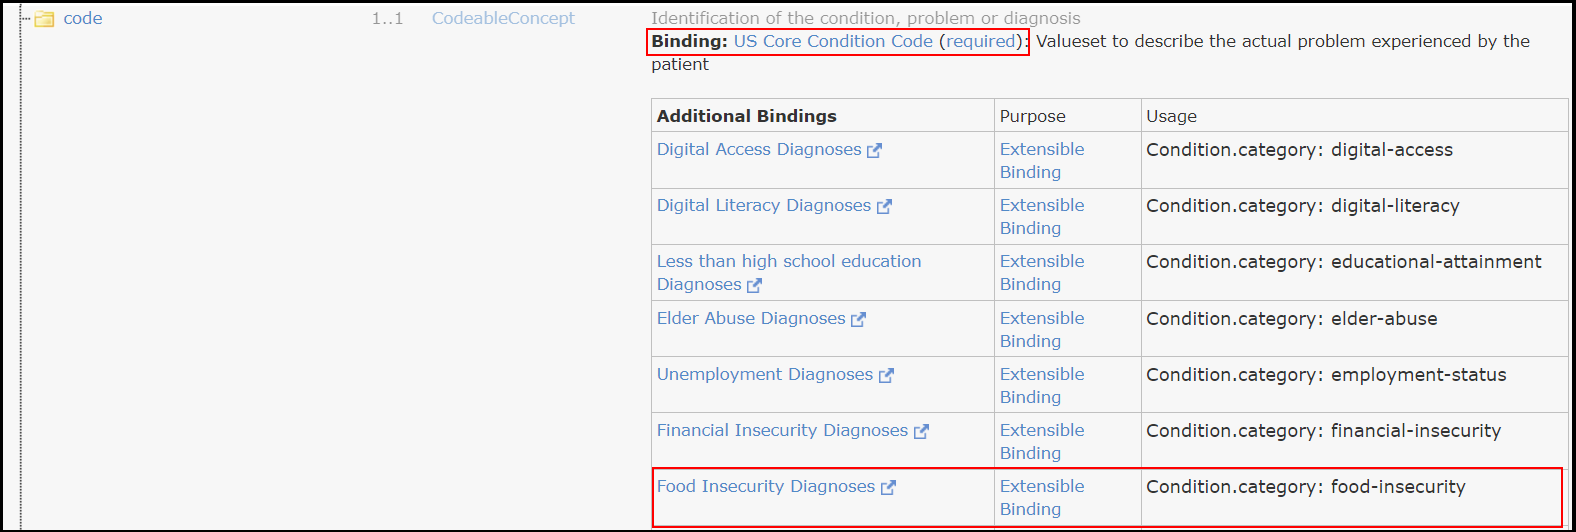The image size is (1576, 532).
Task: Click Extensible Binding in Food Insecurity row
Action: (1041, 498)
